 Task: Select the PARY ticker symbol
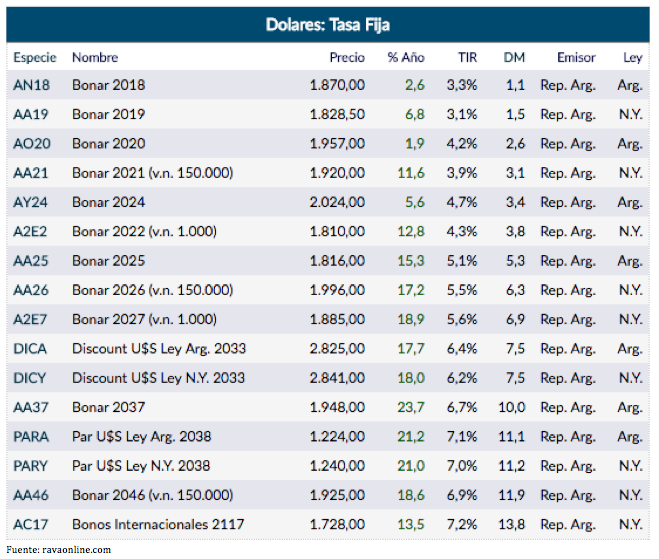pos(31,466)
